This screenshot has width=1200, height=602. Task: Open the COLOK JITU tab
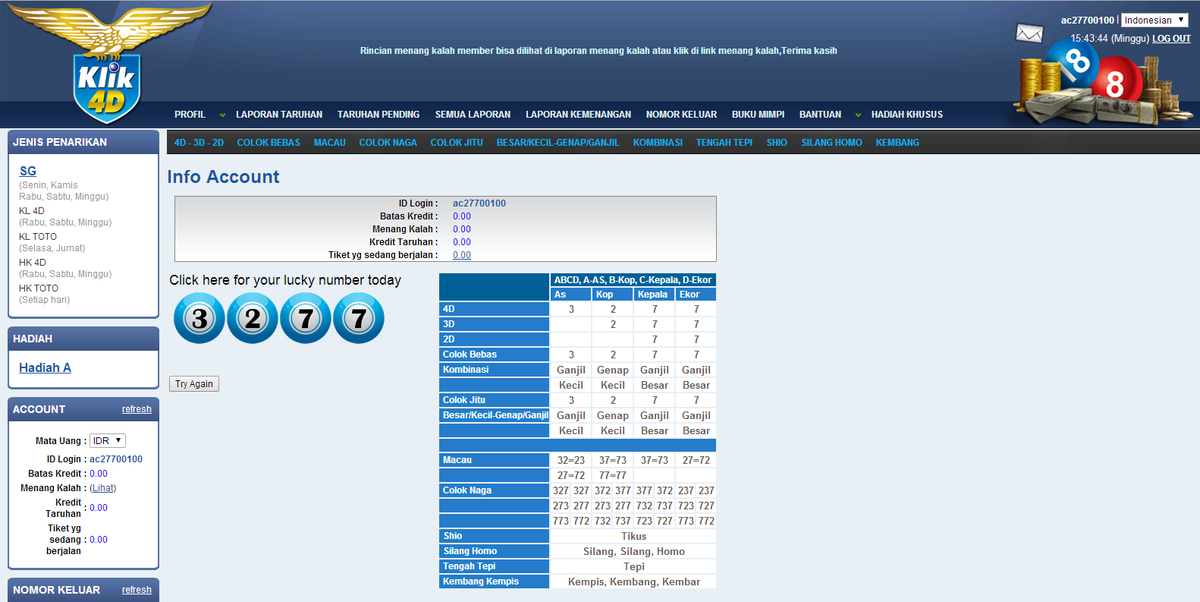[x=457, y=143]
